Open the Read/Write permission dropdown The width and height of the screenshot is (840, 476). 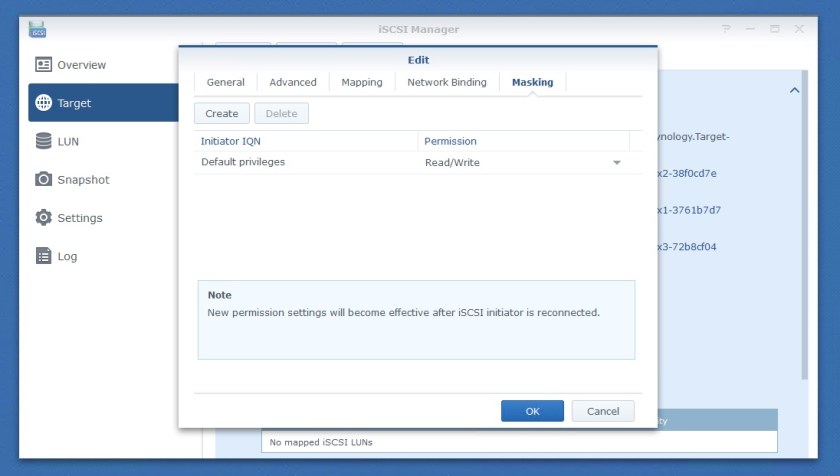pyautogui.click(x=616, y=163)
